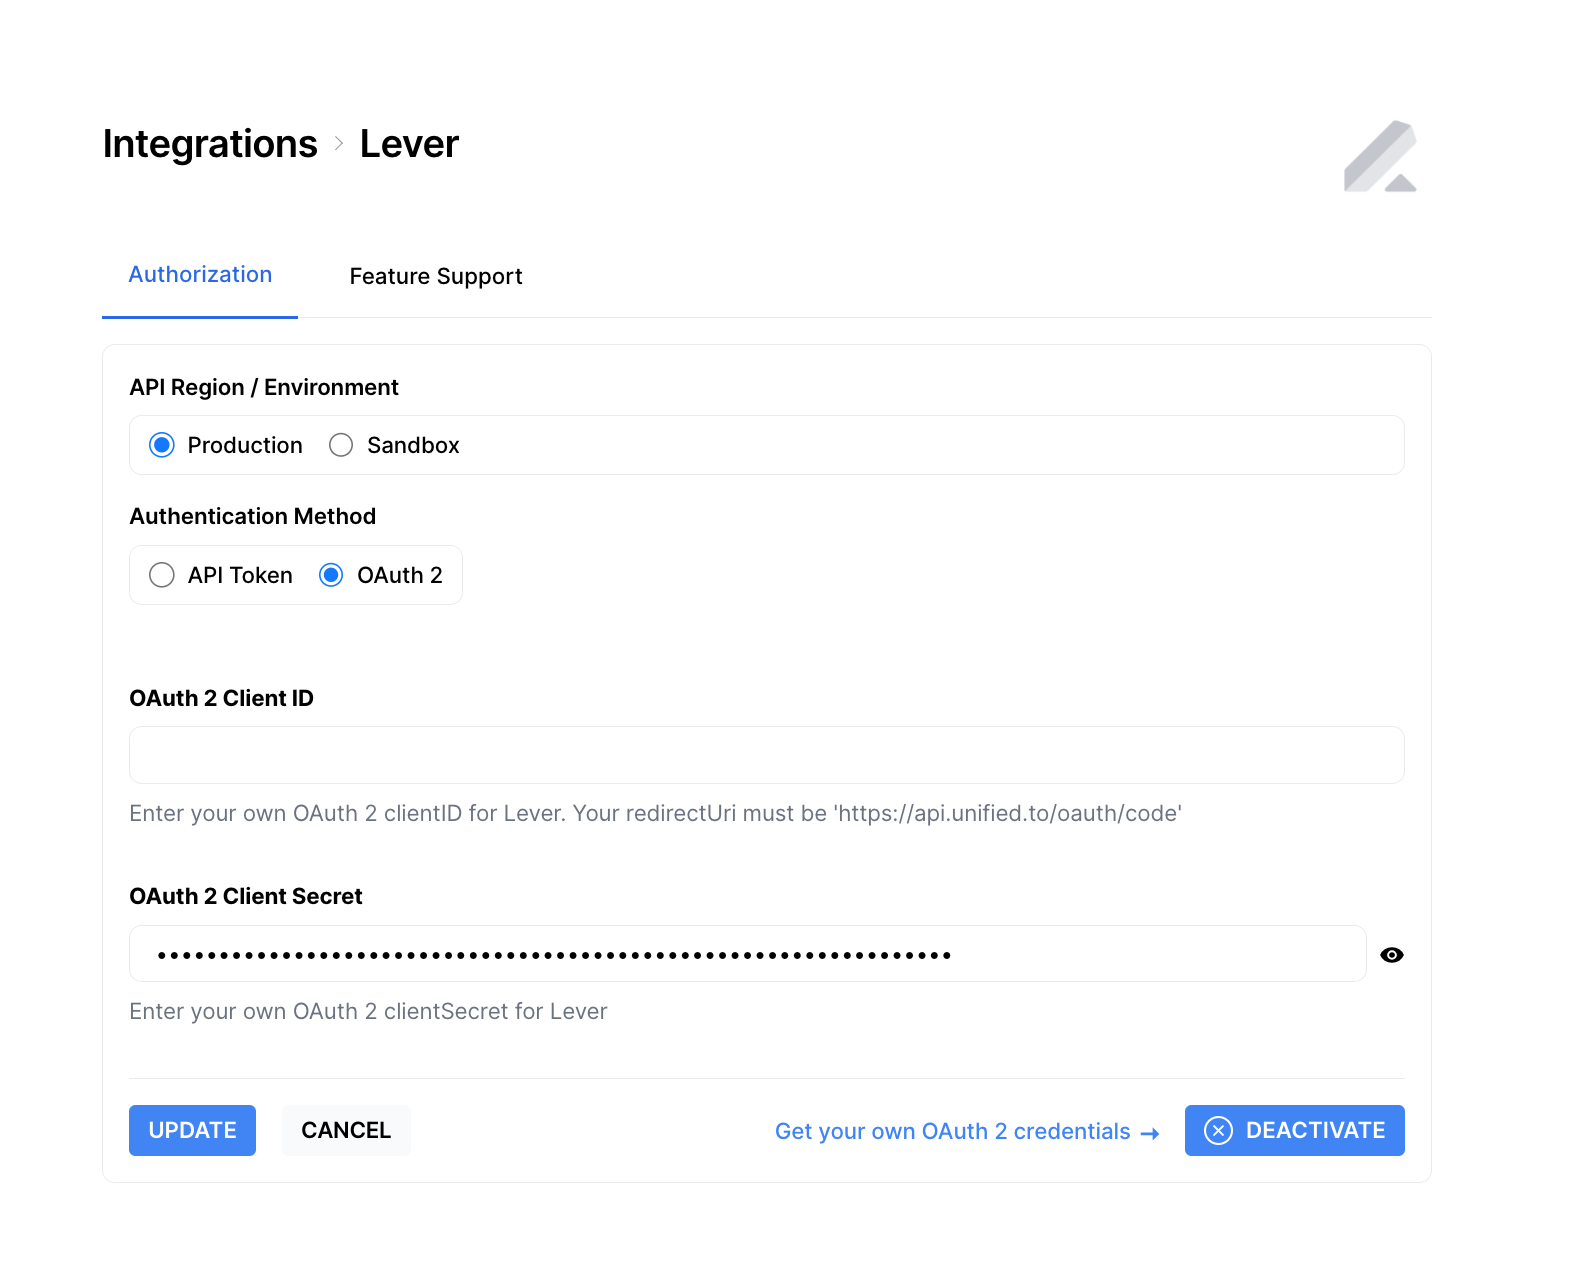Select the Production radio button
The image size is (1574, 1270).
pos(162,445)
